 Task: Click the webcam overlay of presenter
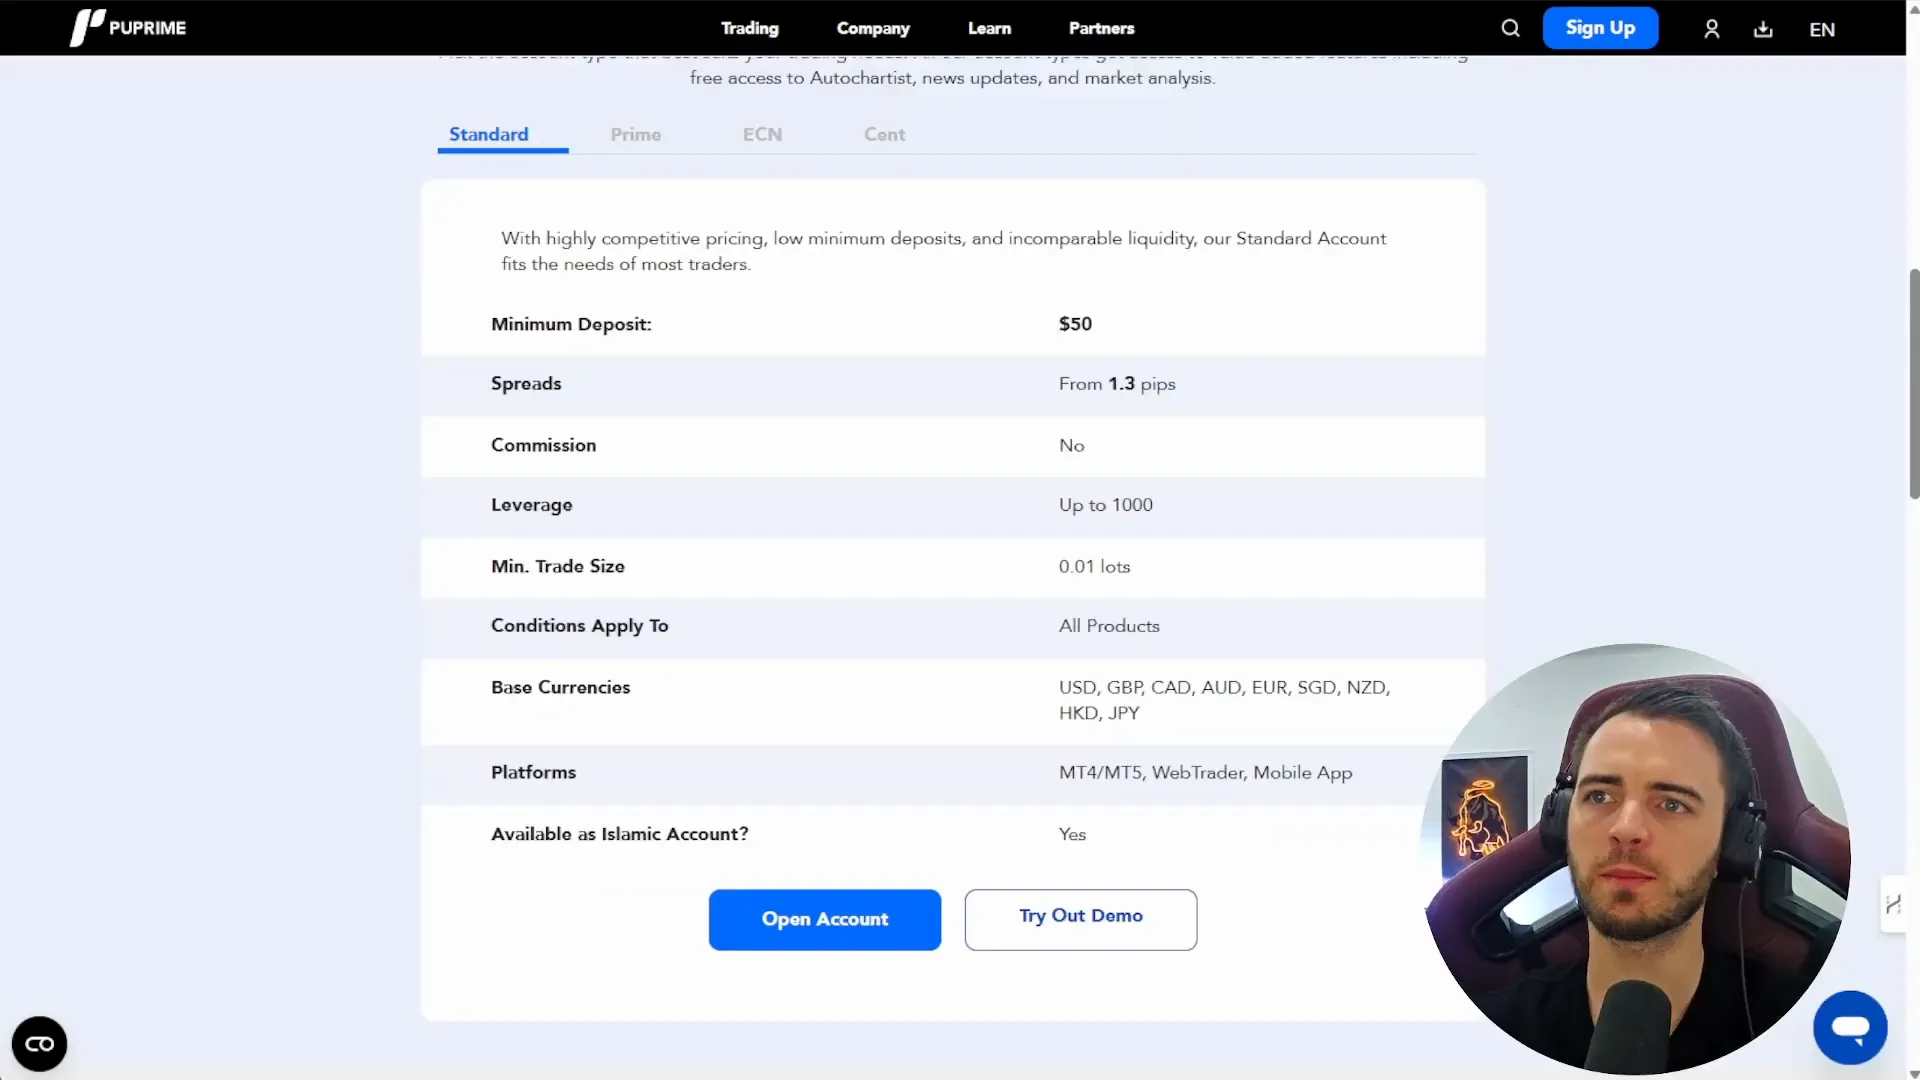pos(1636,858)
